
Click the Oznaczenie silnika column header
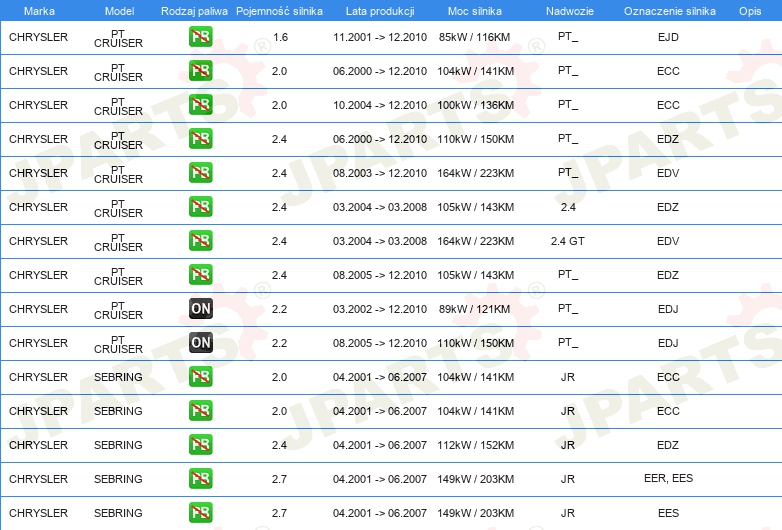point(668,10)
